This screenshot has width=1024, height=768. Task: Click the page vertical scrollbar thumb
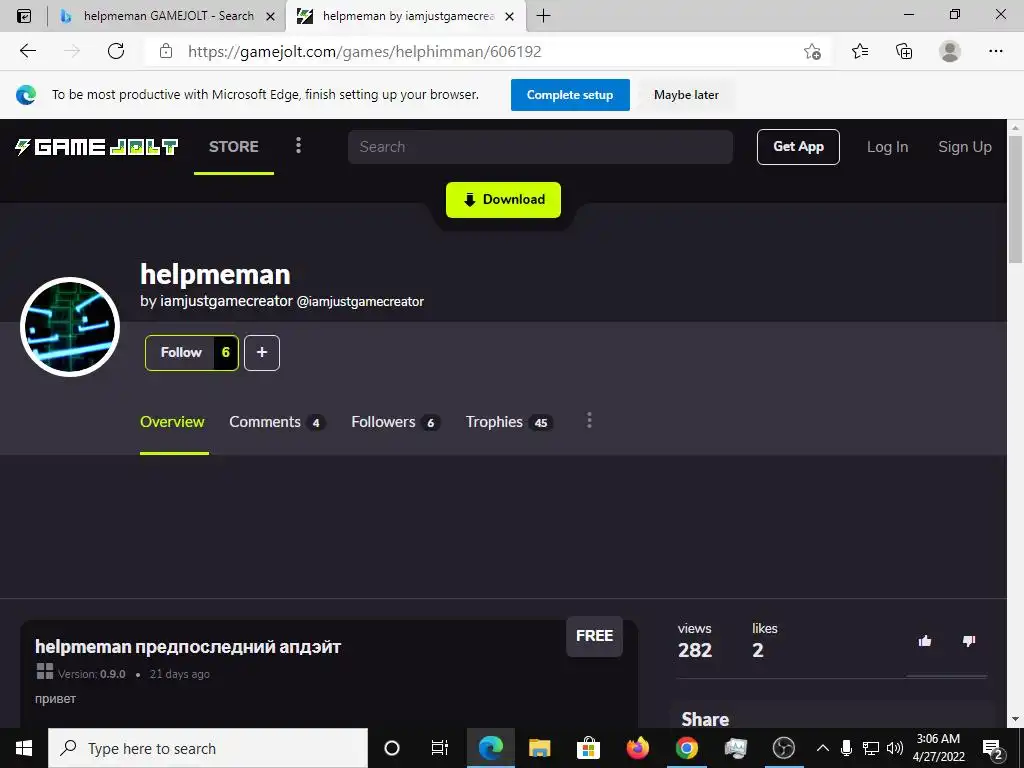1015,199
